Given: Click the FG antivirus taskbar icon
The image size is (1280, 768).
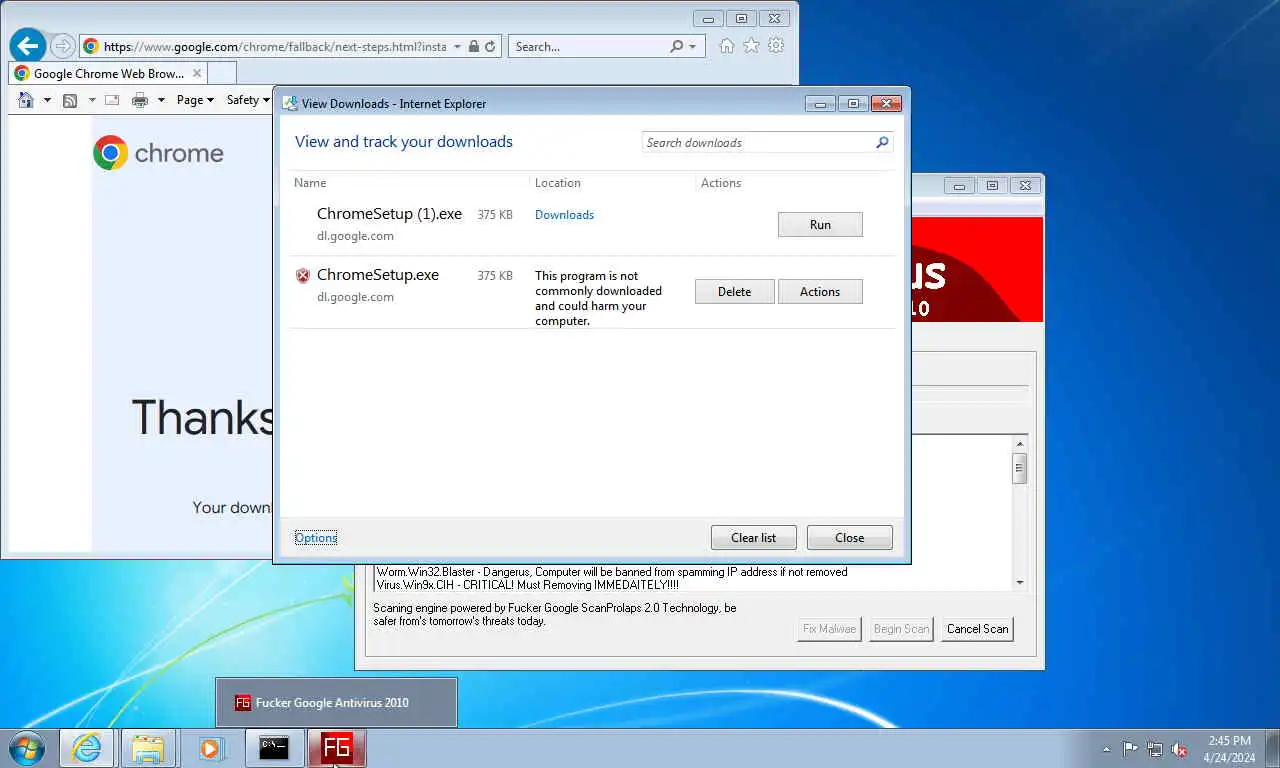Looking at the screenshot, I should click(x=336, y=748).
